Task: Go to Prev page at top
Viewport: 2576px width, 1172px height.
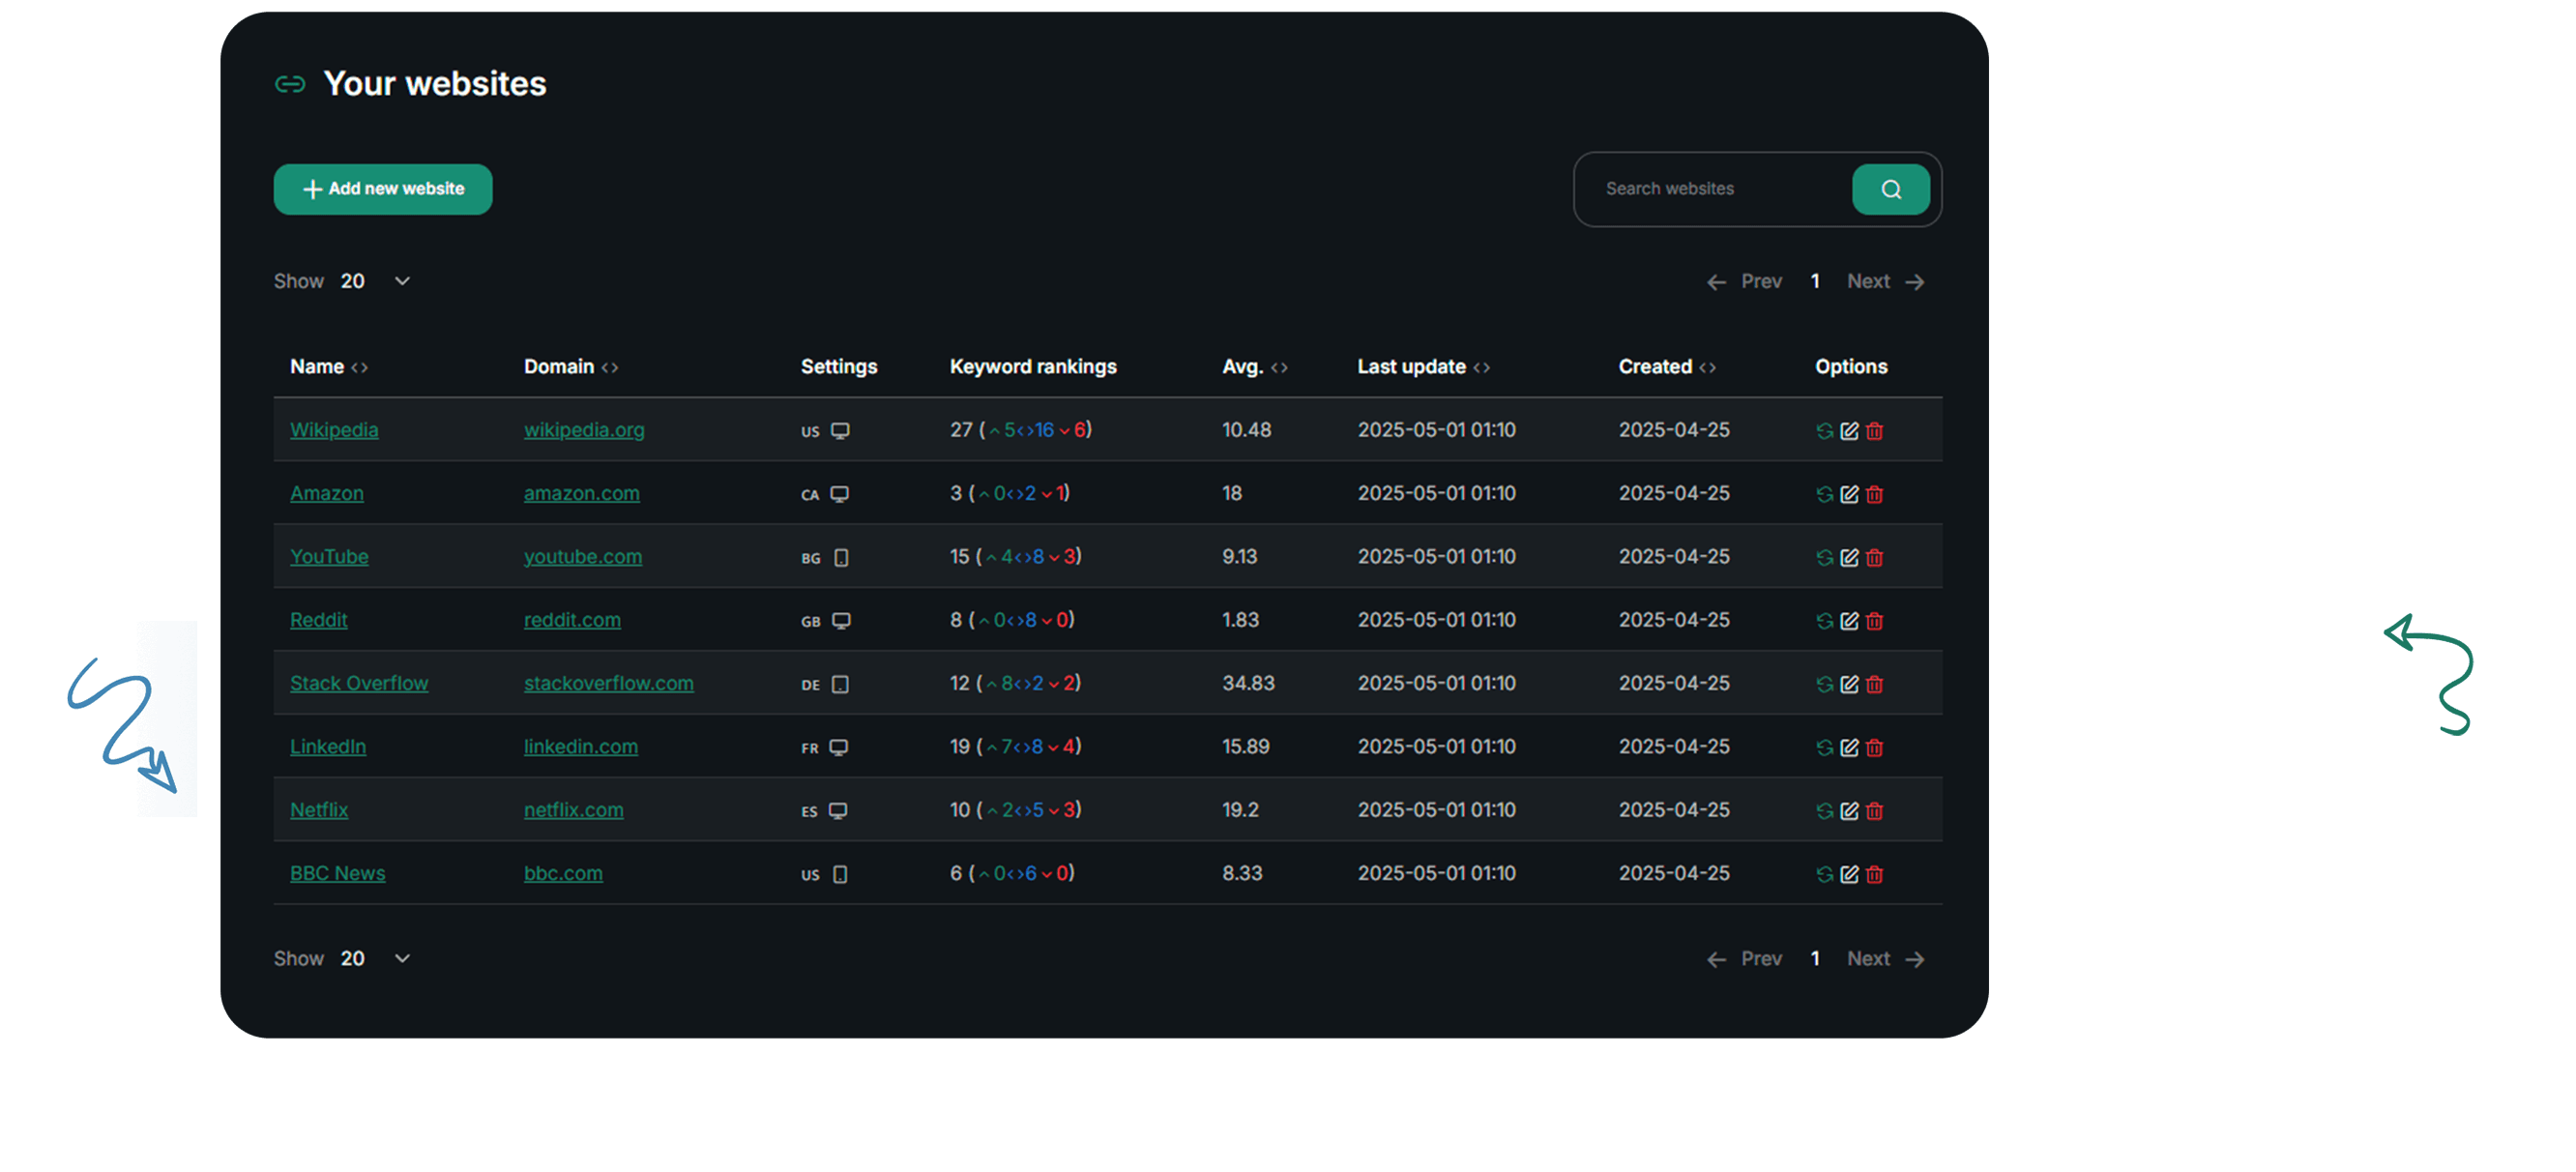Action: click(1744, 282)
